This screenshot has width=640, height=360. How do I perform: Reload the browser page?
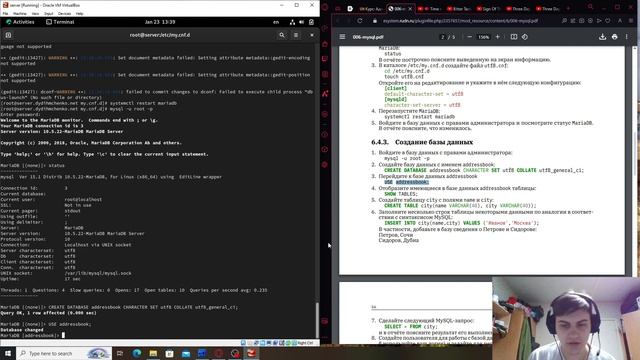point(360,21)
